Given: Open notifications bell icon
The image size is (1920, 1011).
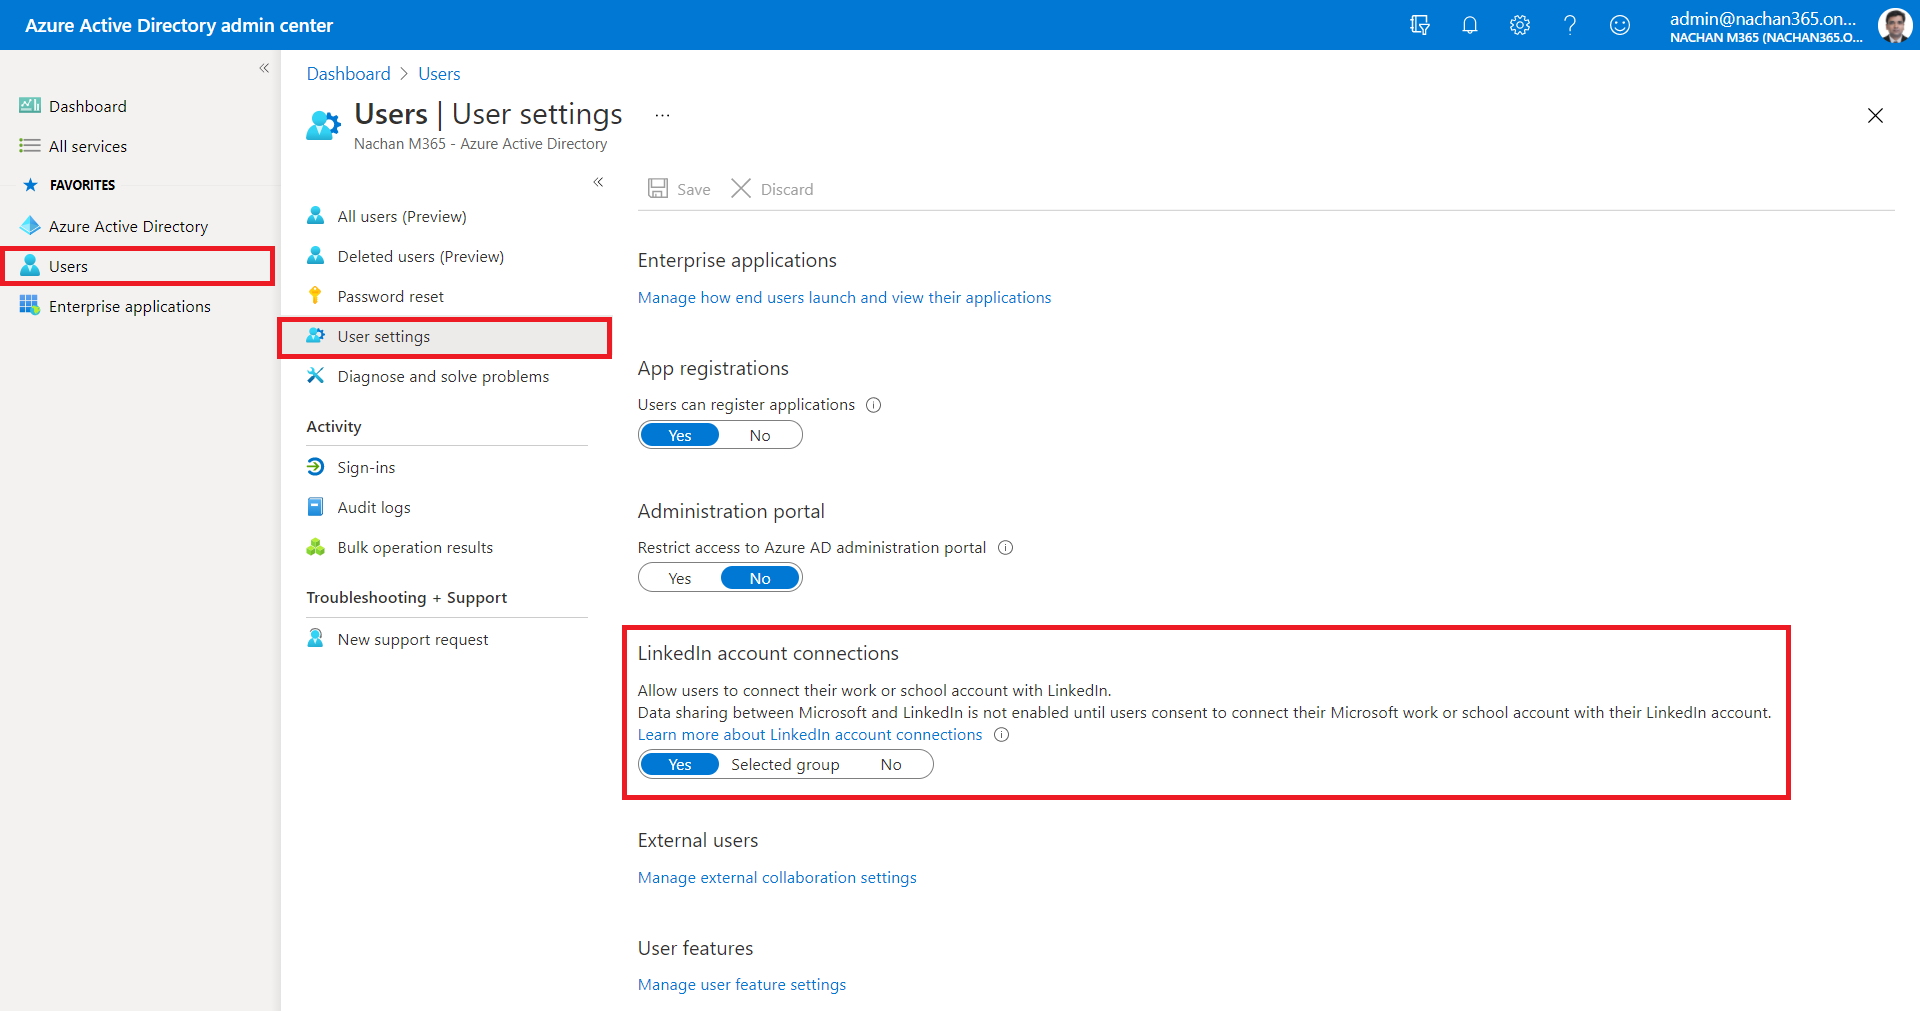Looking at the screenshot, I should click(x=1469, y=25).
